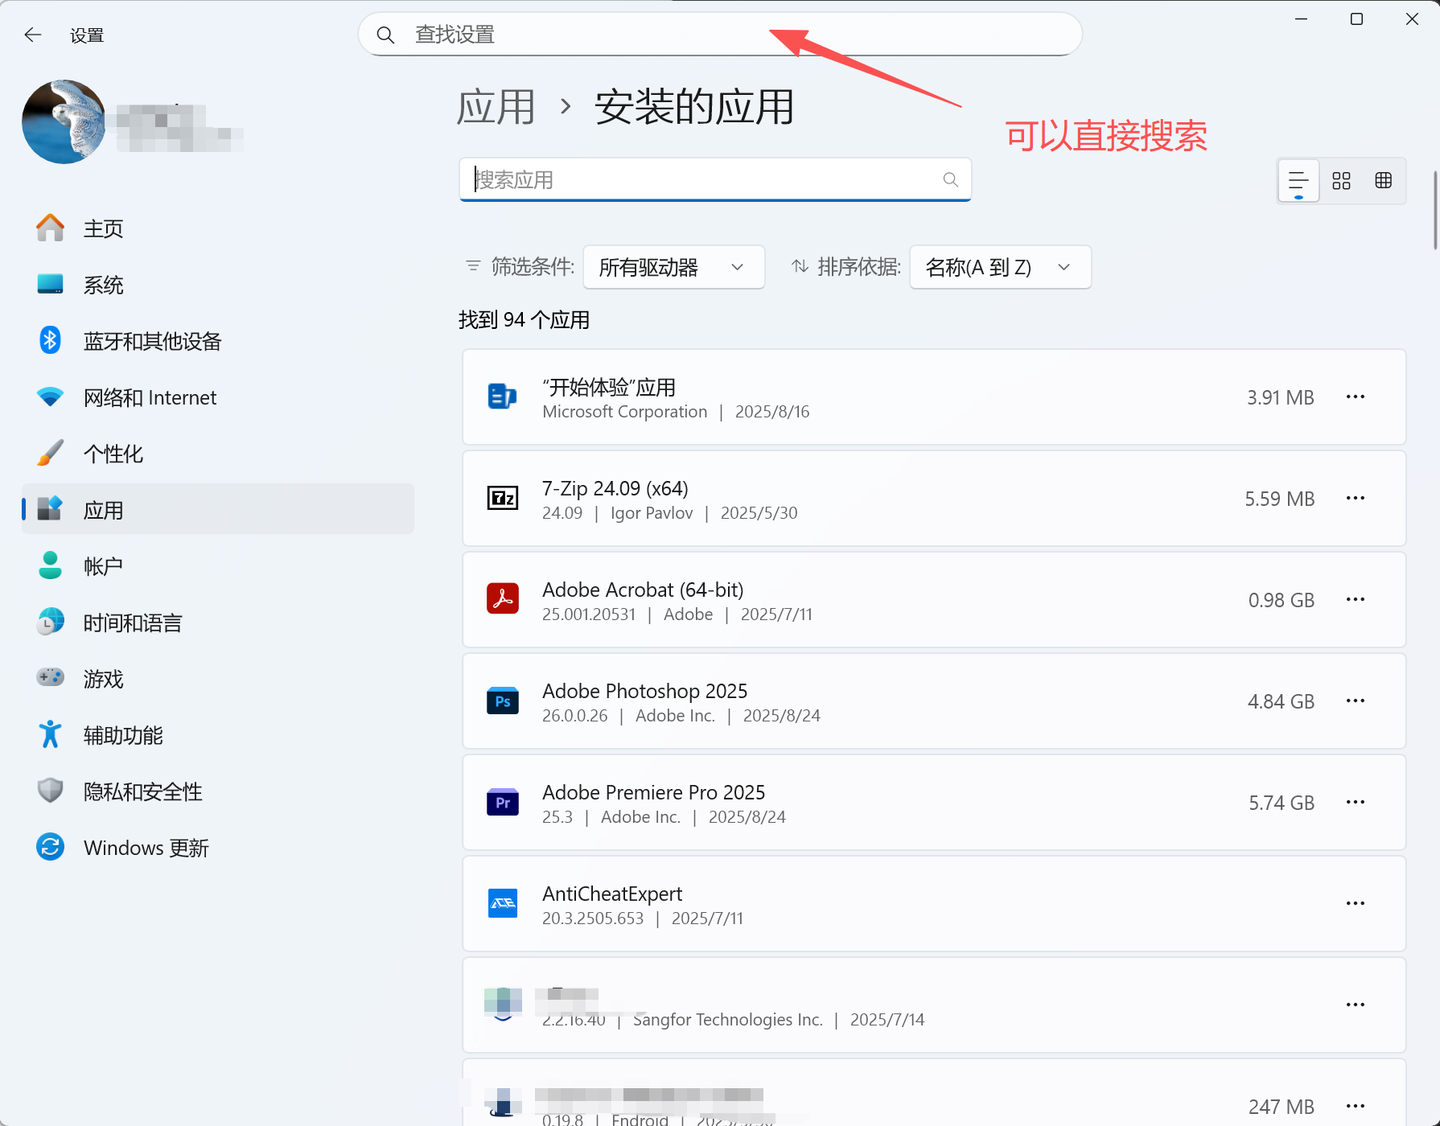
Task: Click the right-side scrollbar
Action: 1432,210
